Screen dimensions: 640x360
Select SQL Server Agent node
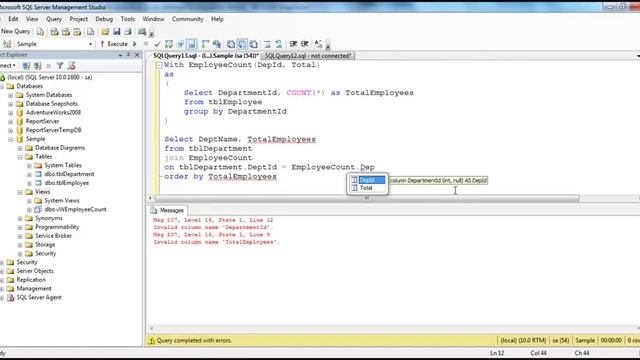pyautogui.click(x=39, y=298)
